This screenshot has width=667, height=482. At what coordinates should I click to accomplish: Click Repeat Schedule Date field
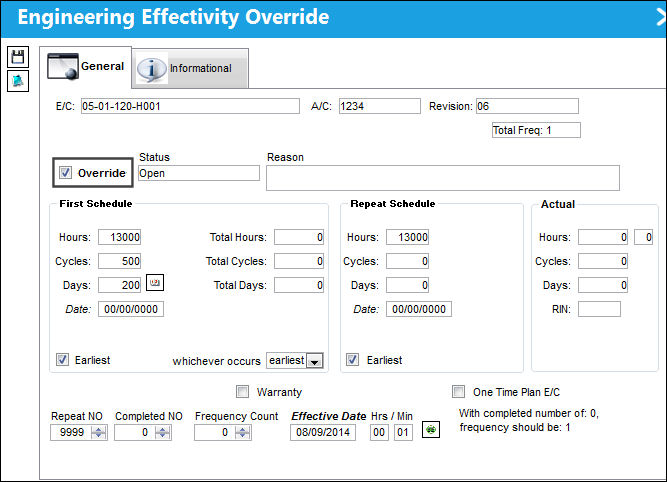pyautogui.click(x=419, y=309)
